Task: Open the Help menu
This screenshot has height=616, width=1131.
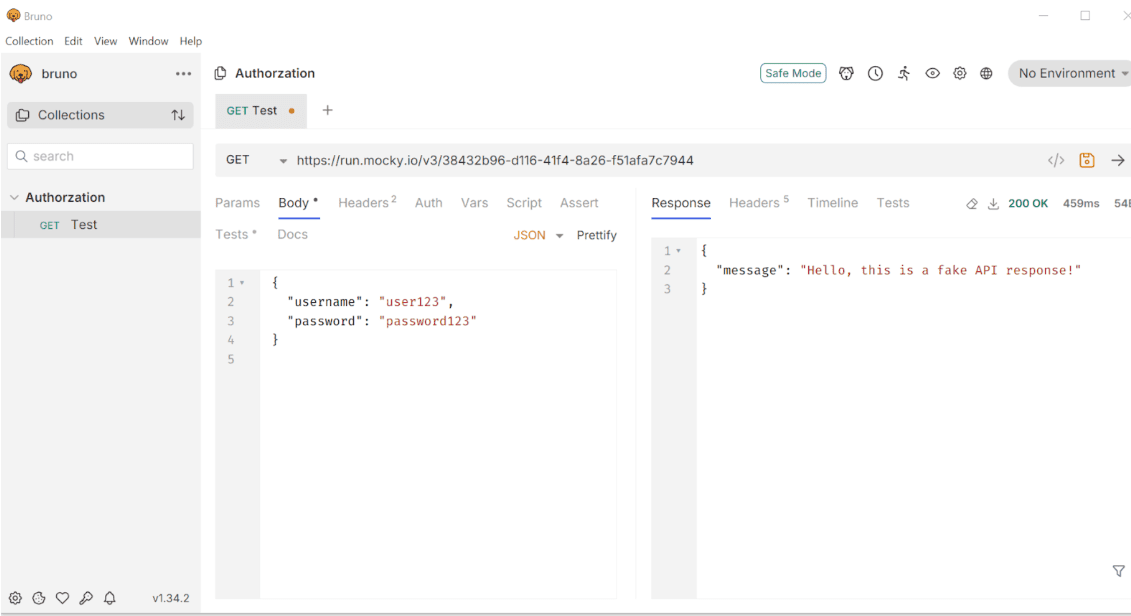Action: pos(190,41)
